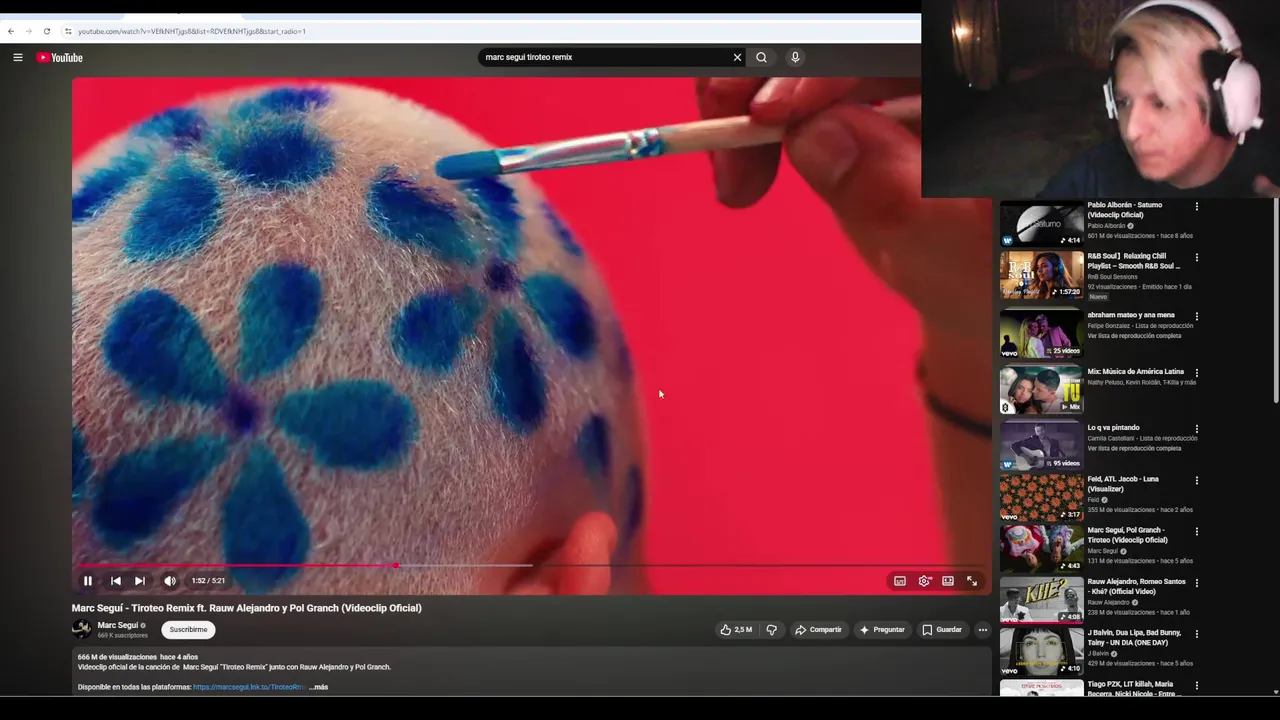Open Rauw Alejandro - Khé? video
1280x720 pixels.
(1041, 600)
